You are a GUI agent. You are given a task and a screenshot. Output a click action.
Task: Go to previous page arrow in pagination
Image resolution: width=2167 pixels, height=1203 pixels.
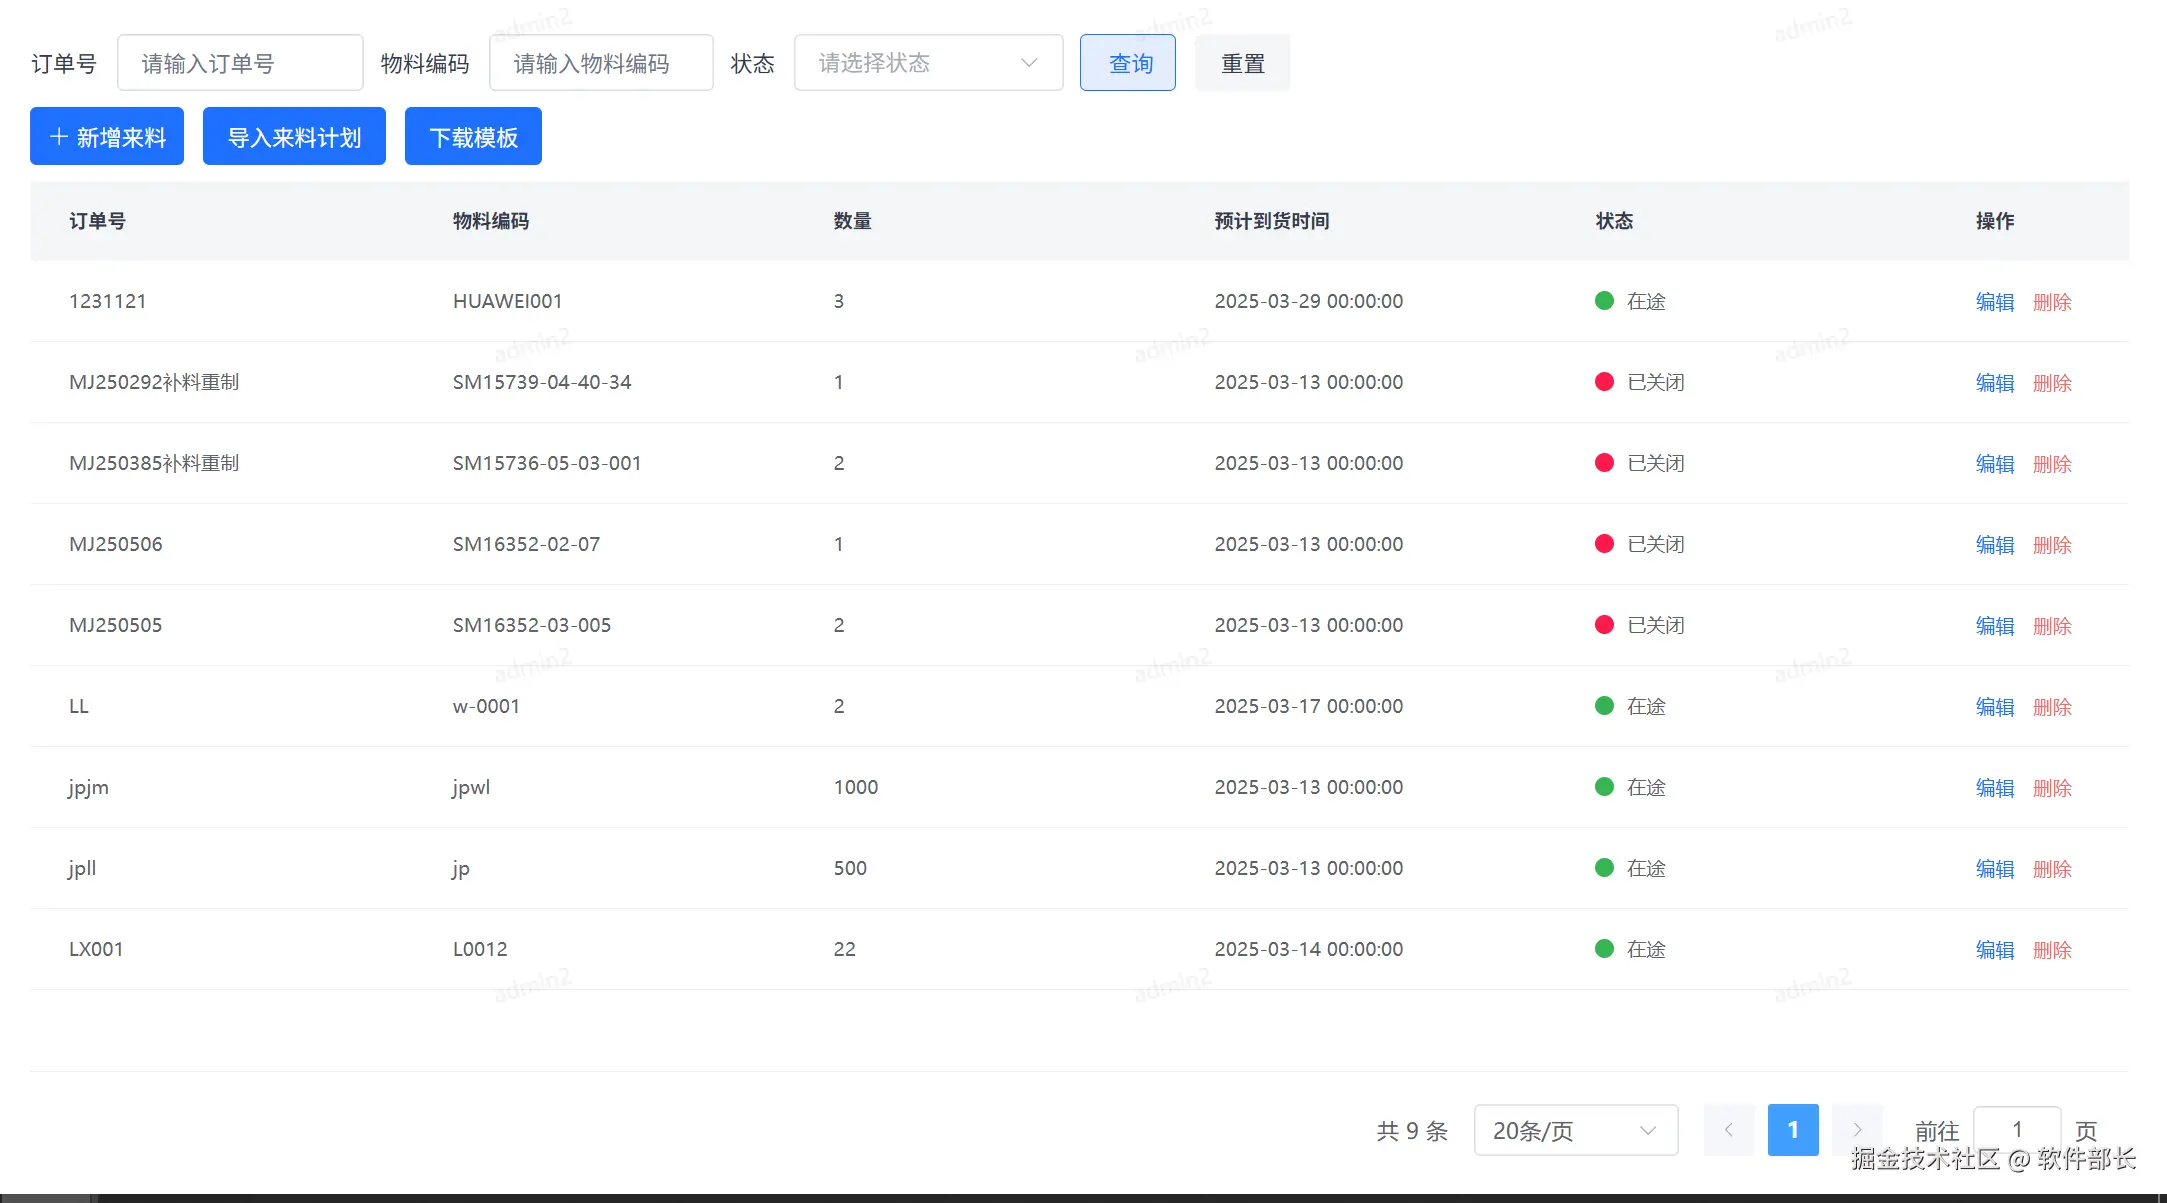(x=1728, y=1130)
